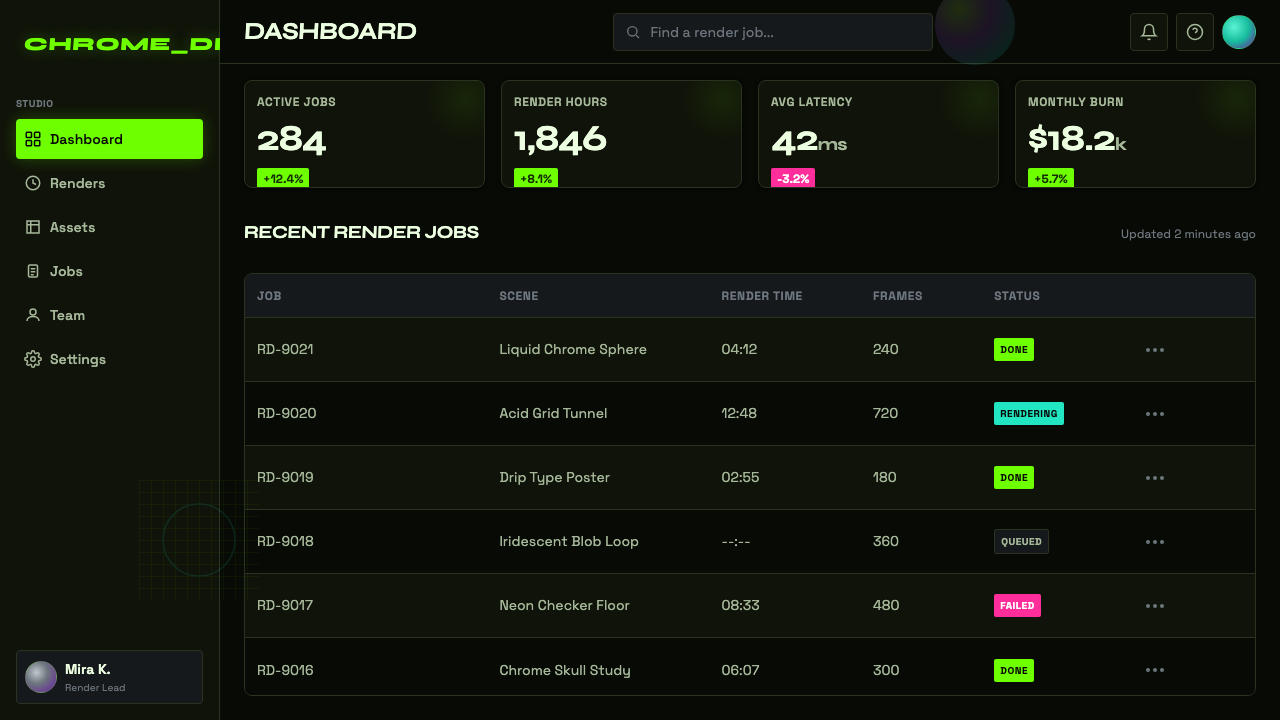Click the FRAMES column header
Image resolution: width=1280 pixels, height=720 pixels.
(898, 296)
